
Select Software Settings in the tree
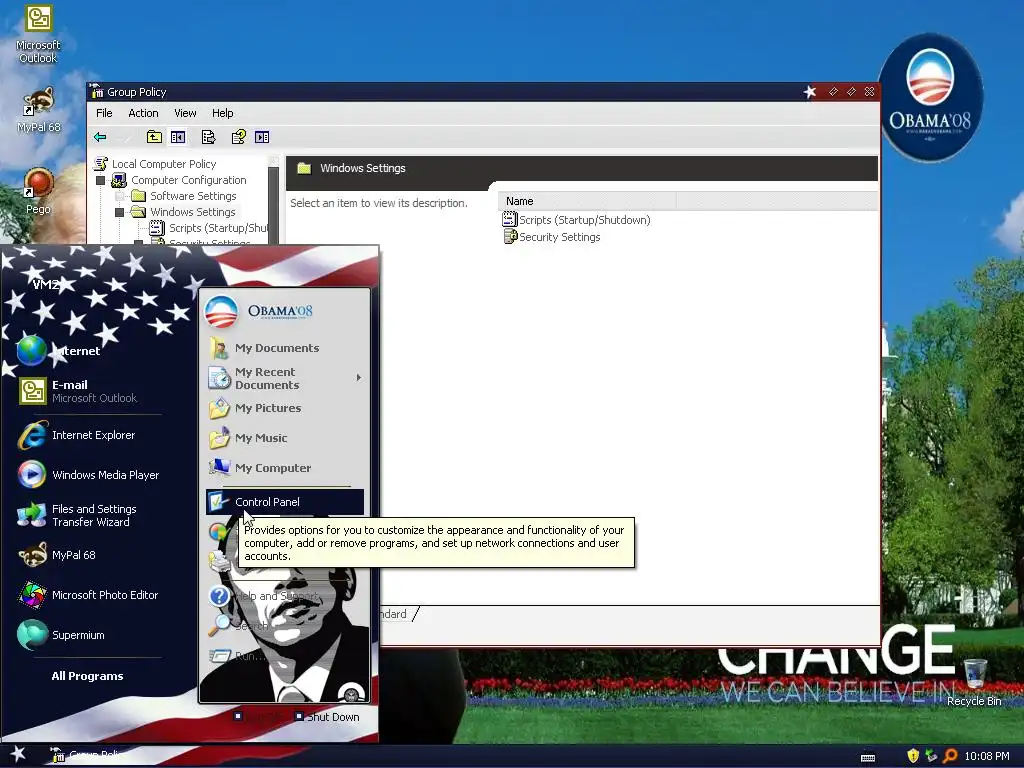click(193, 196)
